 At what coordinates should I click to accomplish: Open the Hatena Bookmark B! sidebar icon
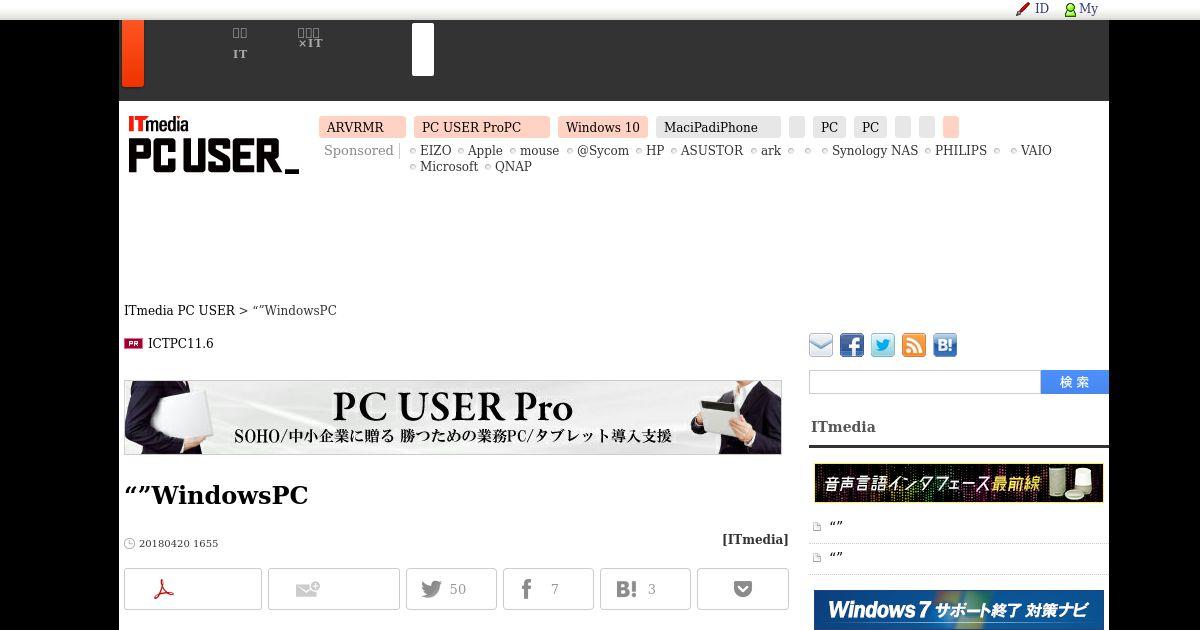point(945,345)
